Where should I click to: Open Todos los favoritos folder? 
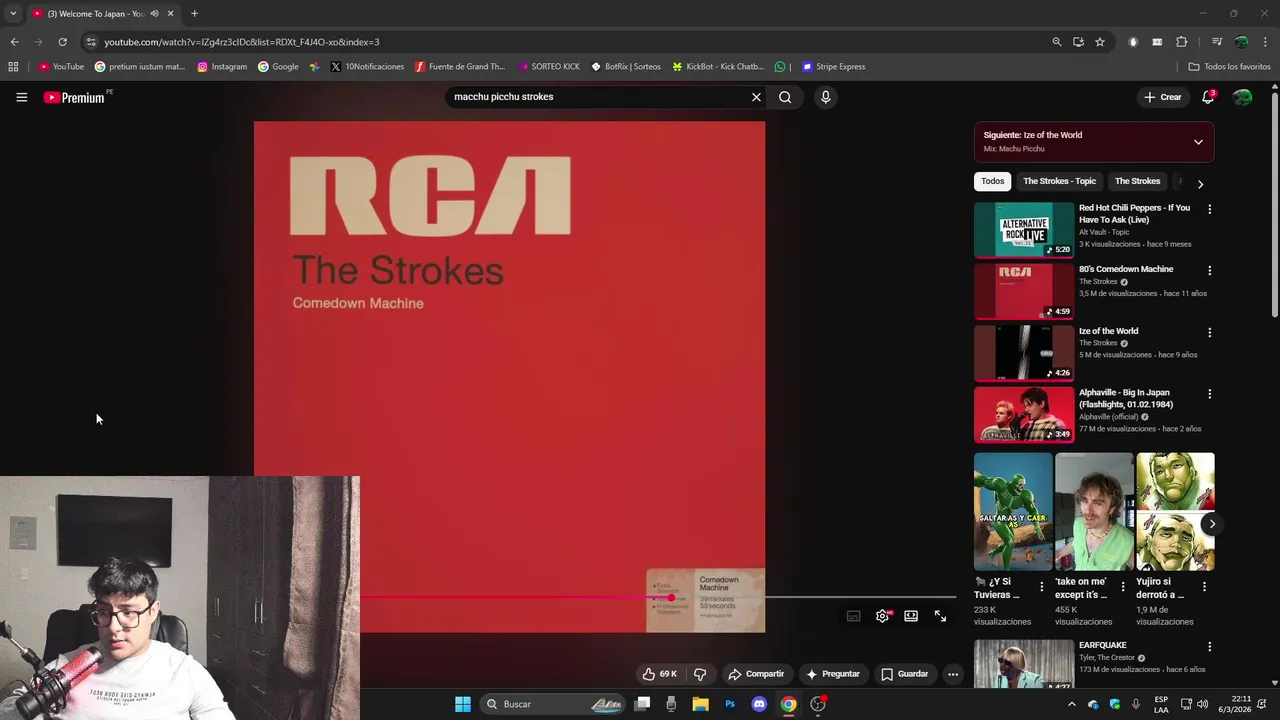coord(1229,67)
